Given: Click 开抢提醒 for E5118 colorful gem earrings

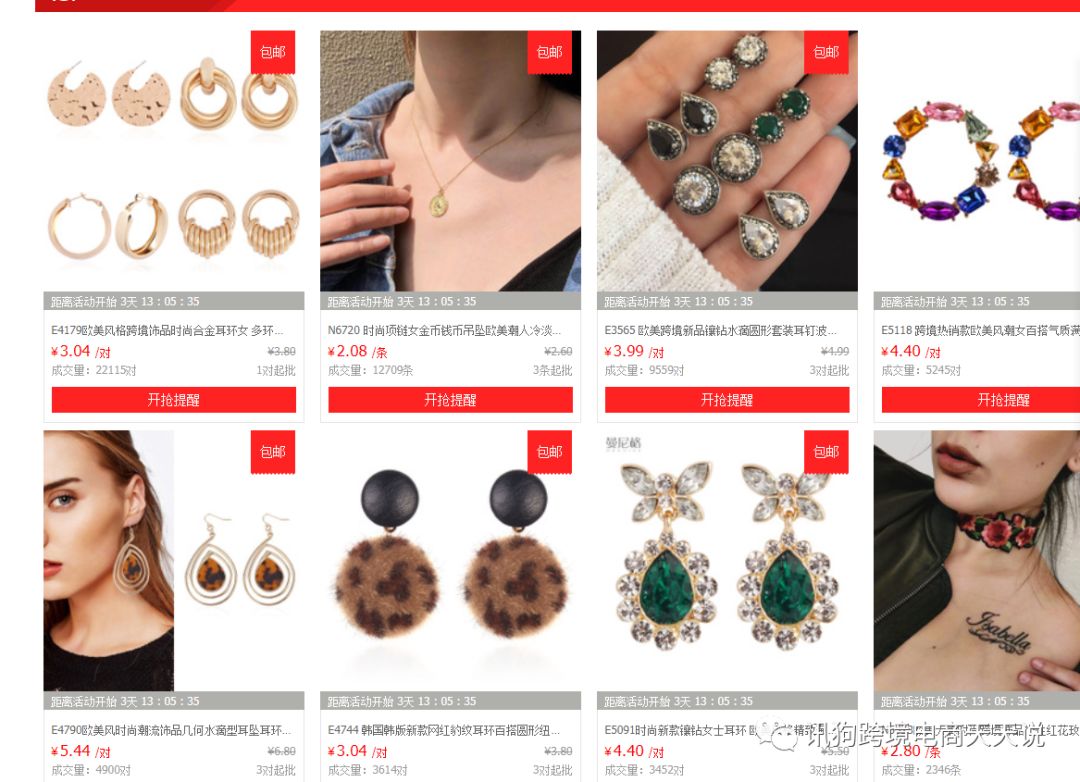Looking at the screenshot, I should (x=981, y=400).
